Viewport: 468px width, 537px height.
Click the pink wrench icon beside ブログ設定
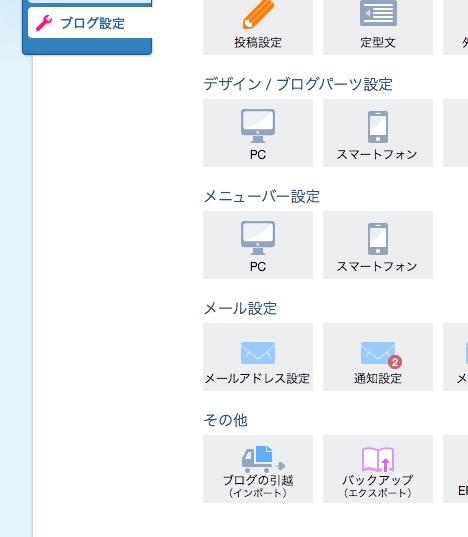pos(44,23)
